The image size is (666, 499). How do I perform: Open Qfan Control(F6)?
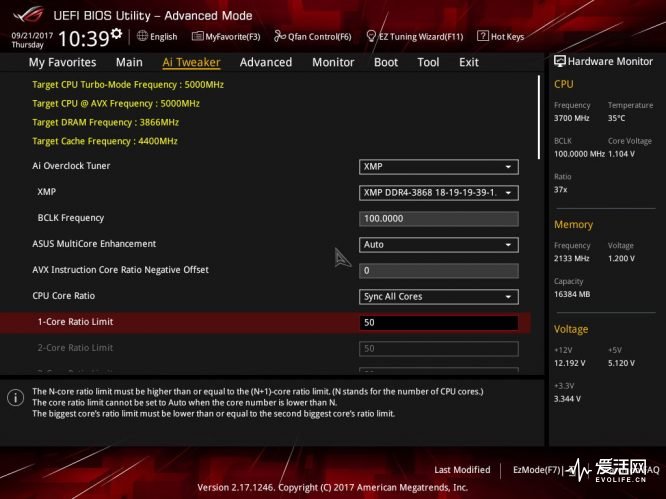319,37
